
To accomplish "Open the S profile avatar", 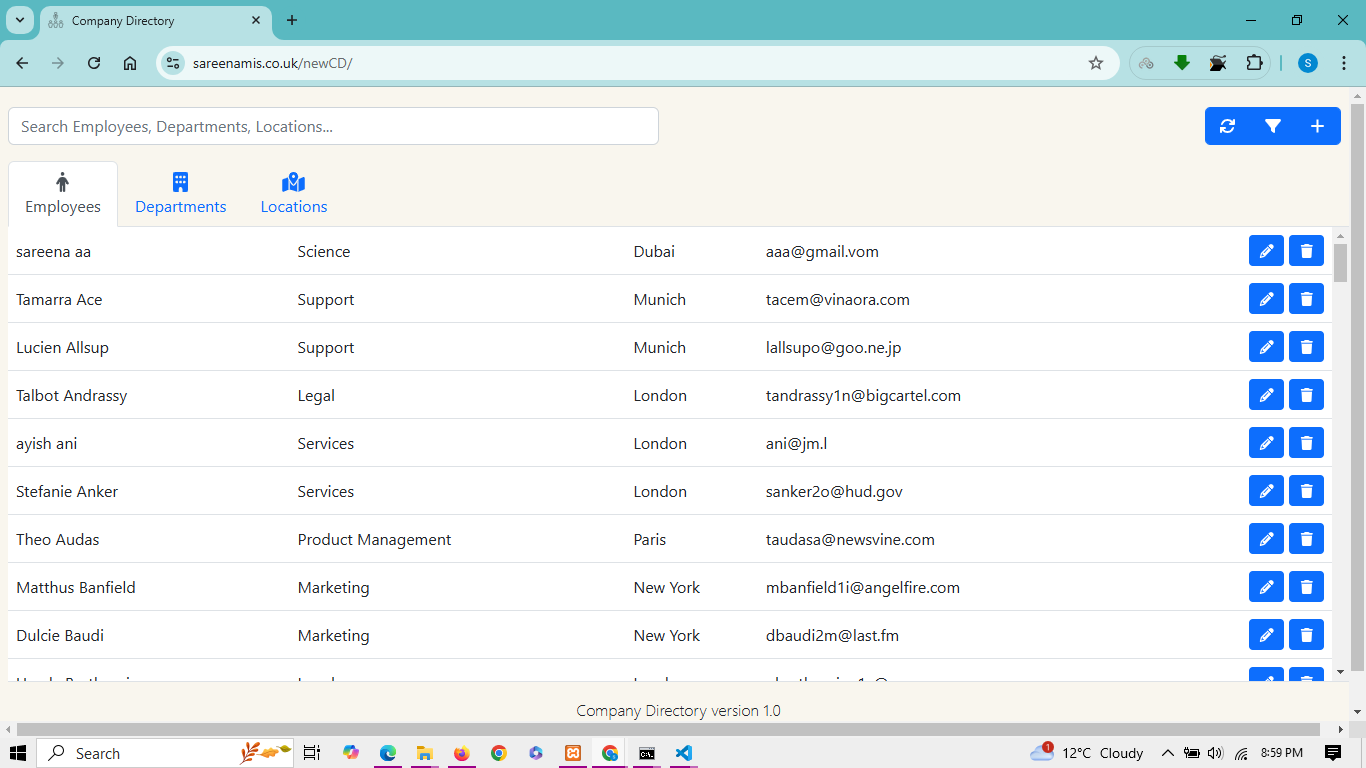I will click(1308, 63).
